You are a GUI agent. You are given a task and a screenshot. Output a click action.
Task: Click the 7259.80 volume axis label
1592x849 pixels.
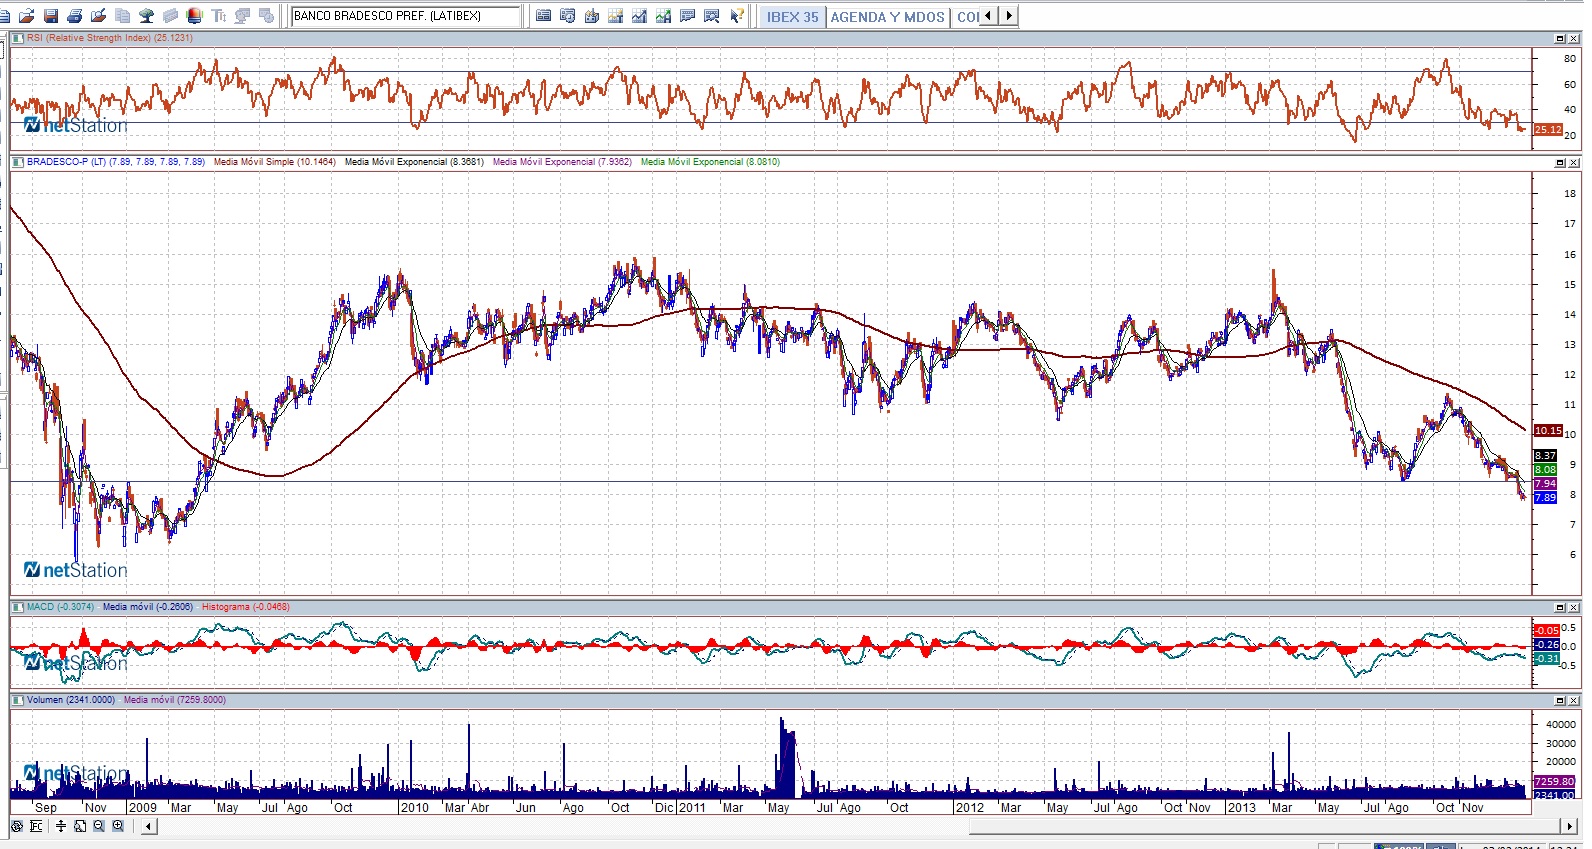[x=1555, y=782]
